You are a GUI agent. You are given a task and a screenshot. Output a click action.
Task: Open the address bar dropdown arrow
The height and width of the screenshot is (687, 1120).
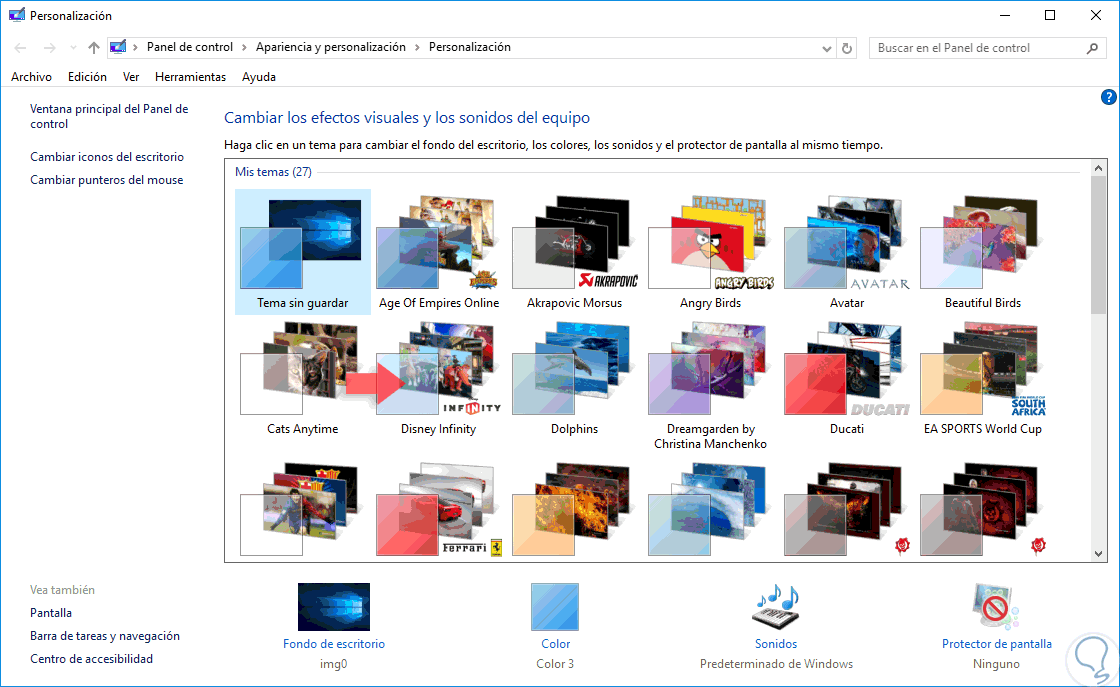pyautogui.click(x=826, y=47)
